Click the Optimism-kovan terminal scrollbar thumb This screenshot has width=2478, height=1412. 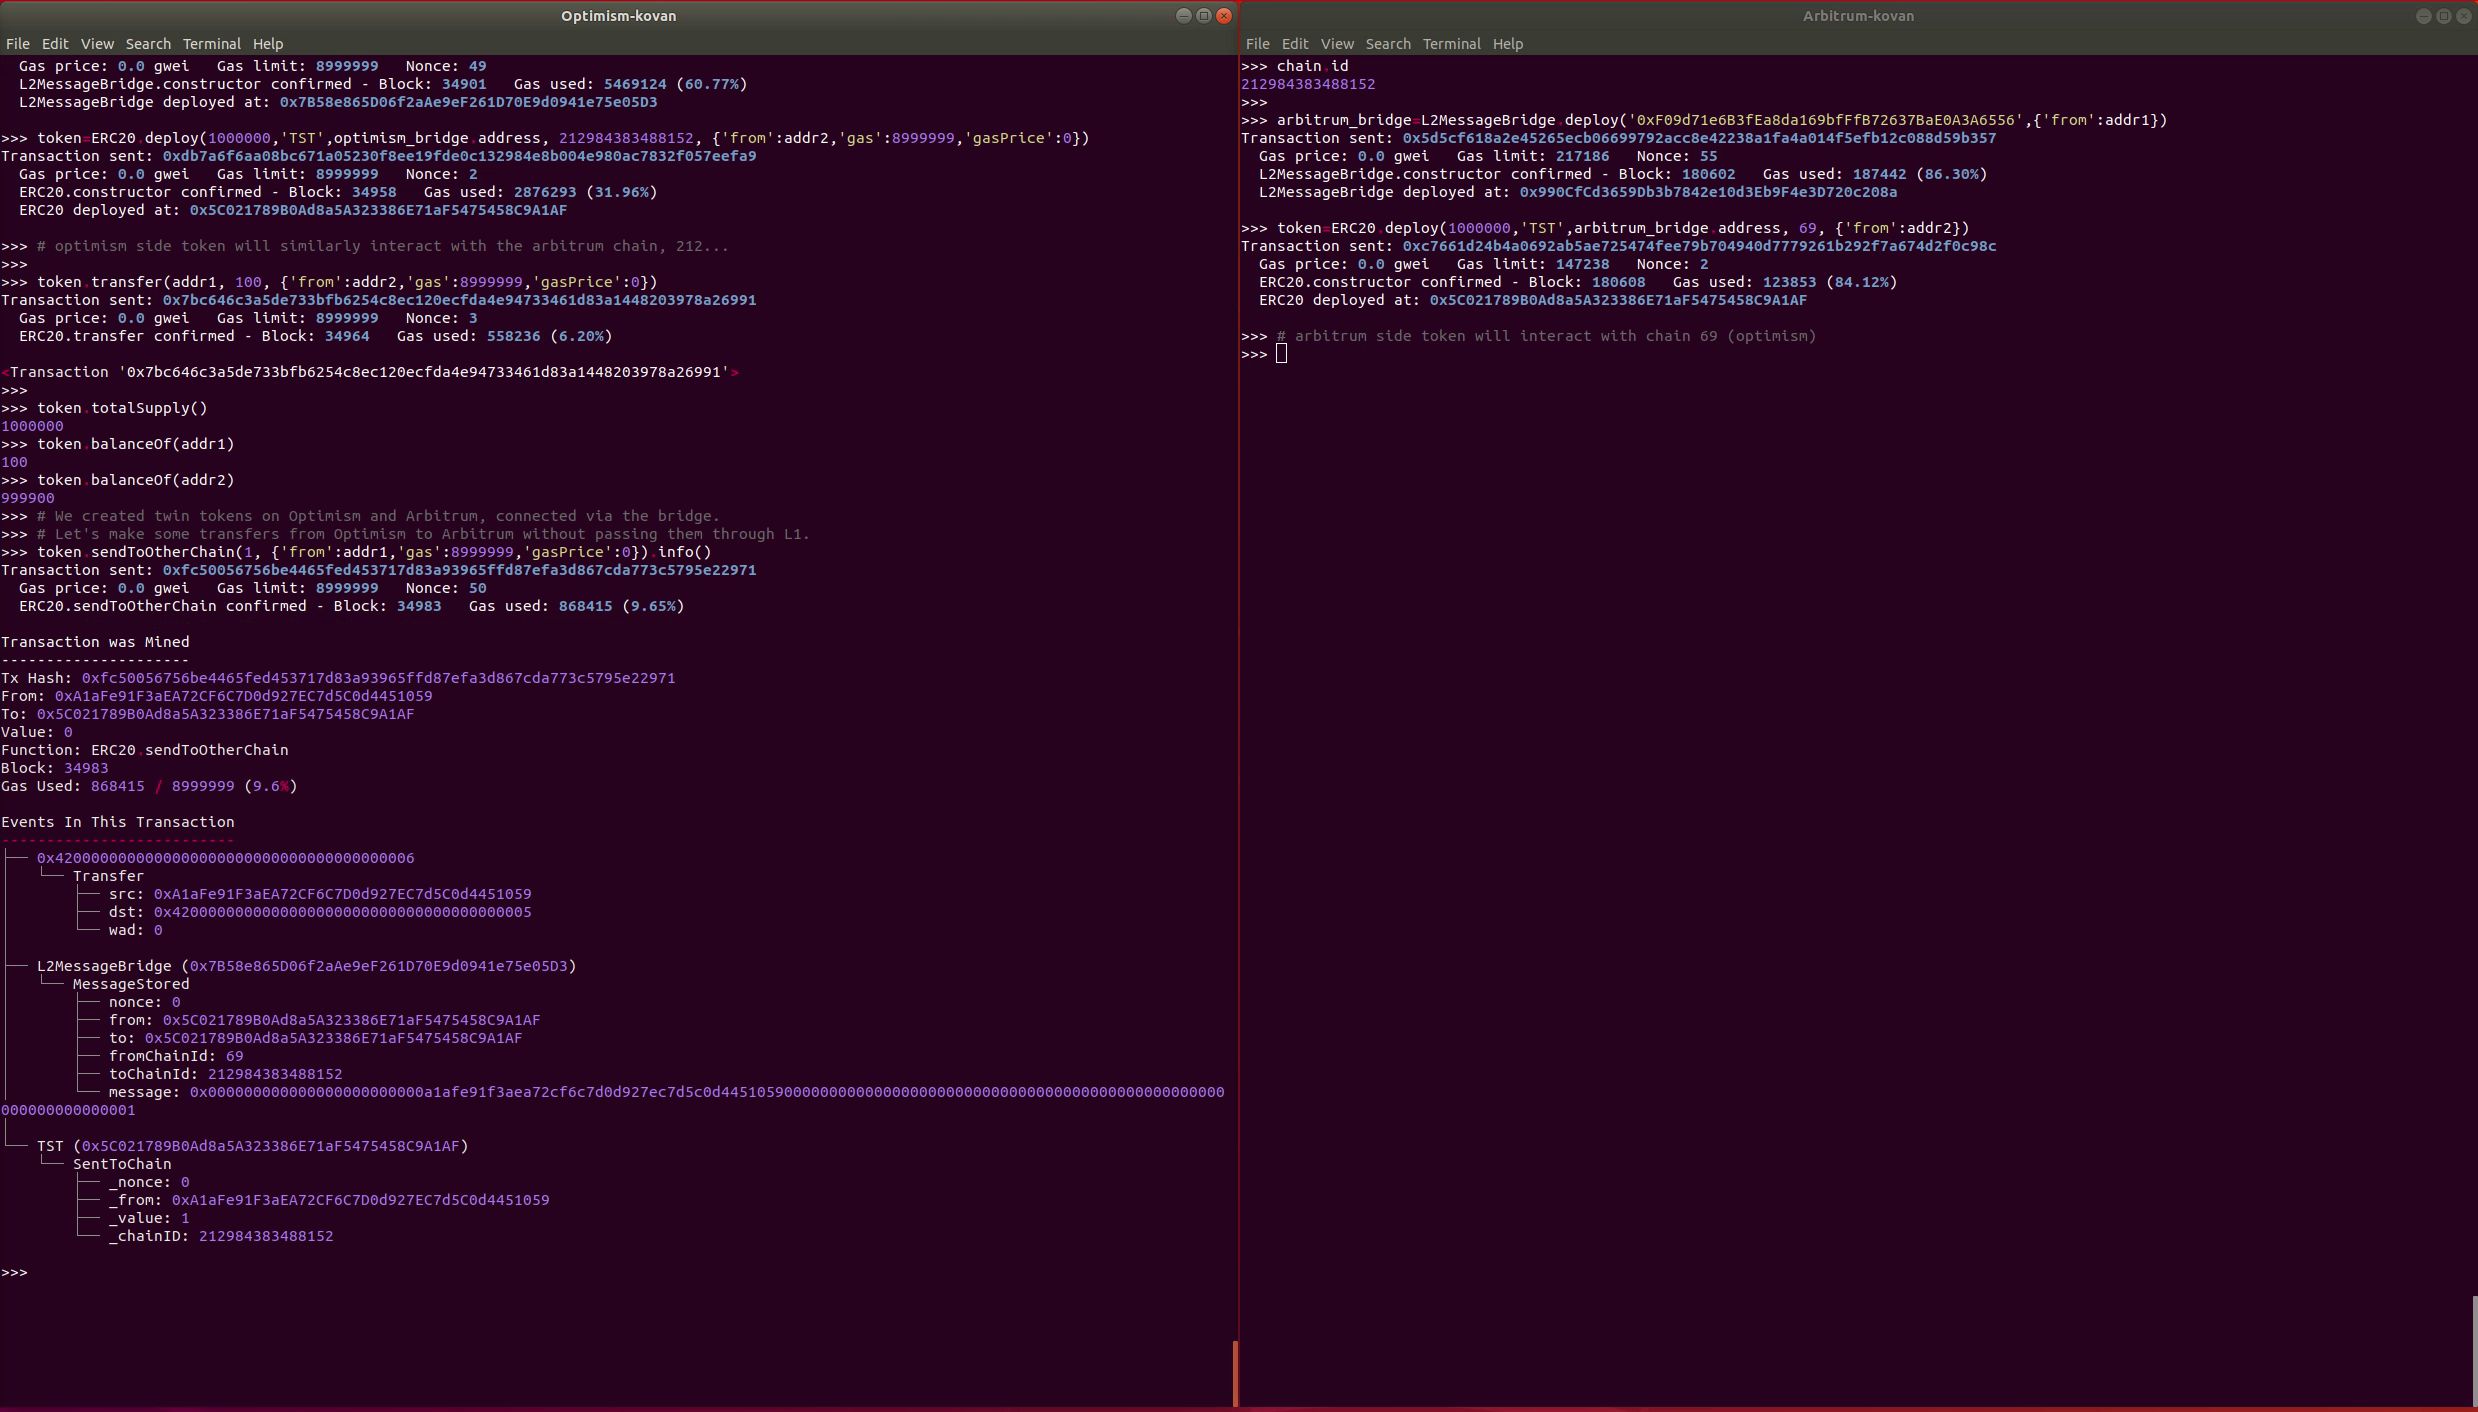(x=1235, y=1372)
